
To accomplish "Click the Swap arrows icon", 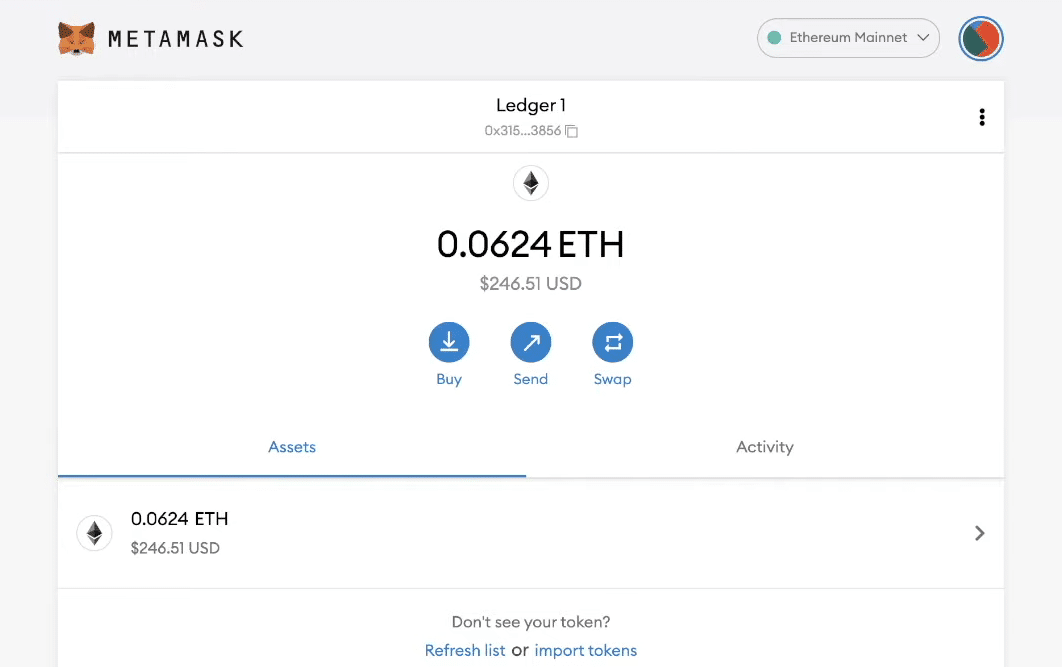I will (x=613, y=342).
